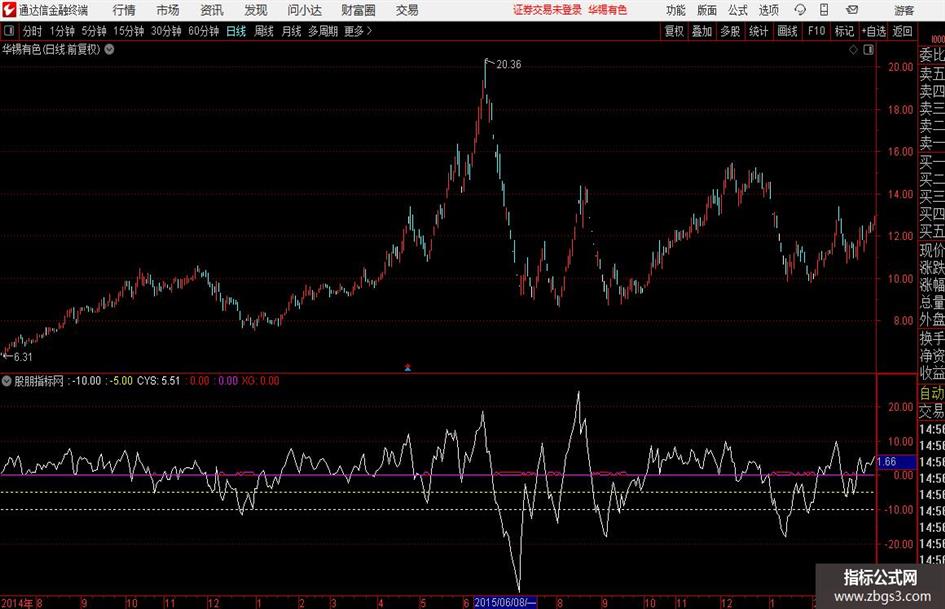The image size is (945, 609).
Task: Click the 2015/06/08 date marker on timeline
Action: click(505, 602)
